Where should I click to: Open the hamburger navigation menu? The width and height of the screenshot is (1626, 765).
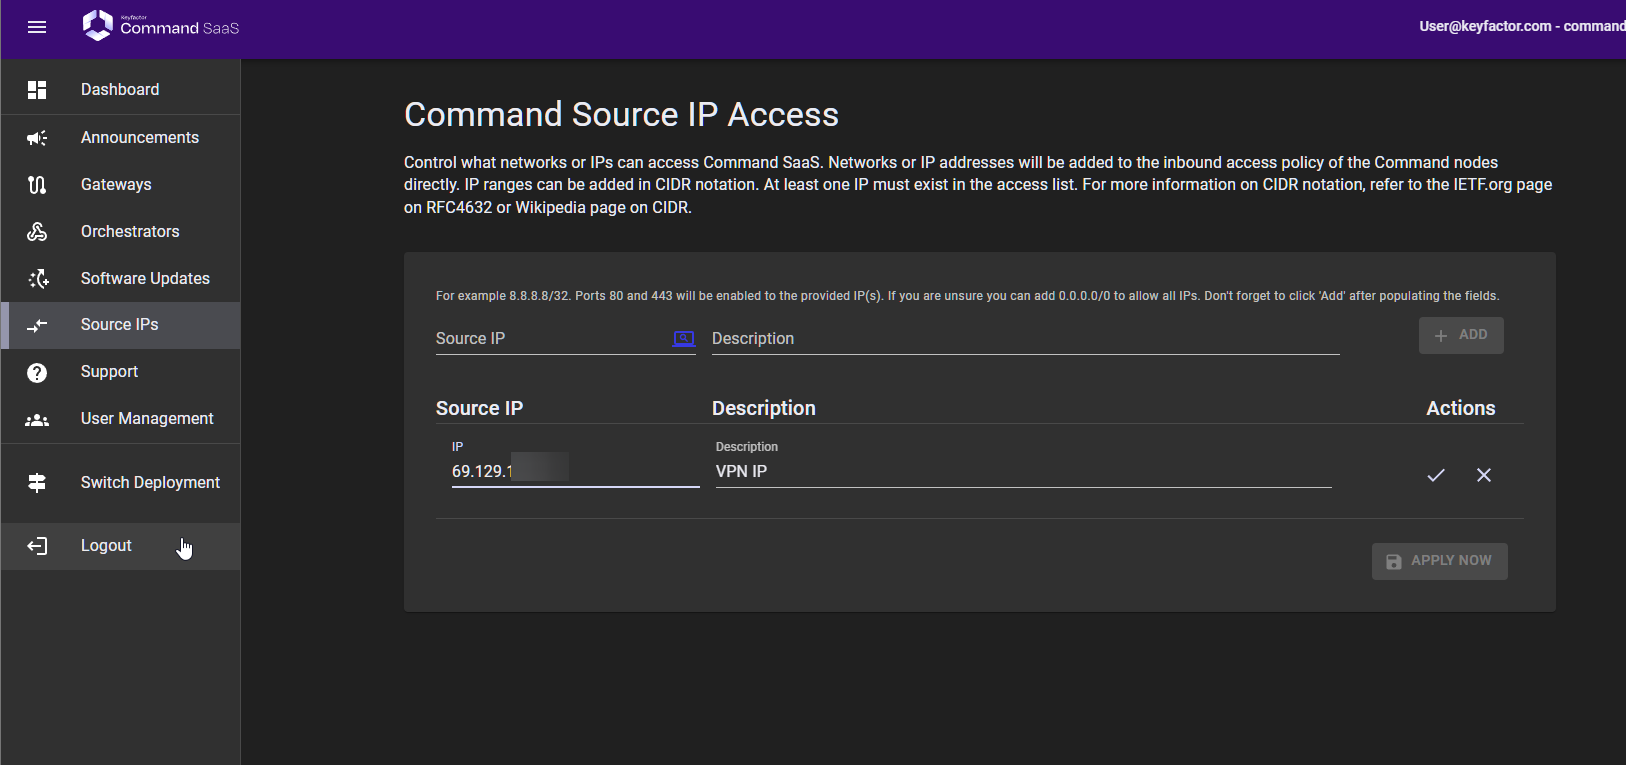click(x=37, y=27)
